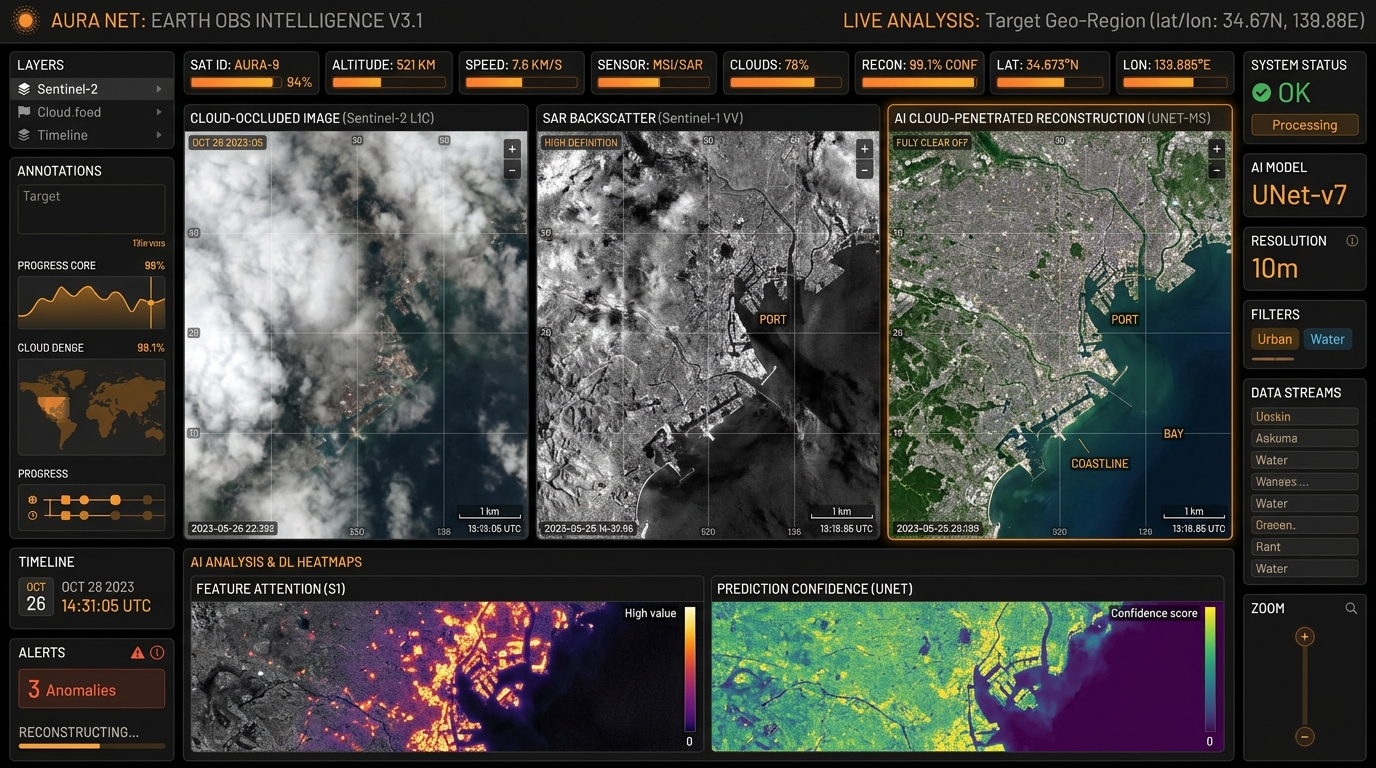Click the green System Status OK checkmark
1376x768 pixels.
pos(1262,93)
